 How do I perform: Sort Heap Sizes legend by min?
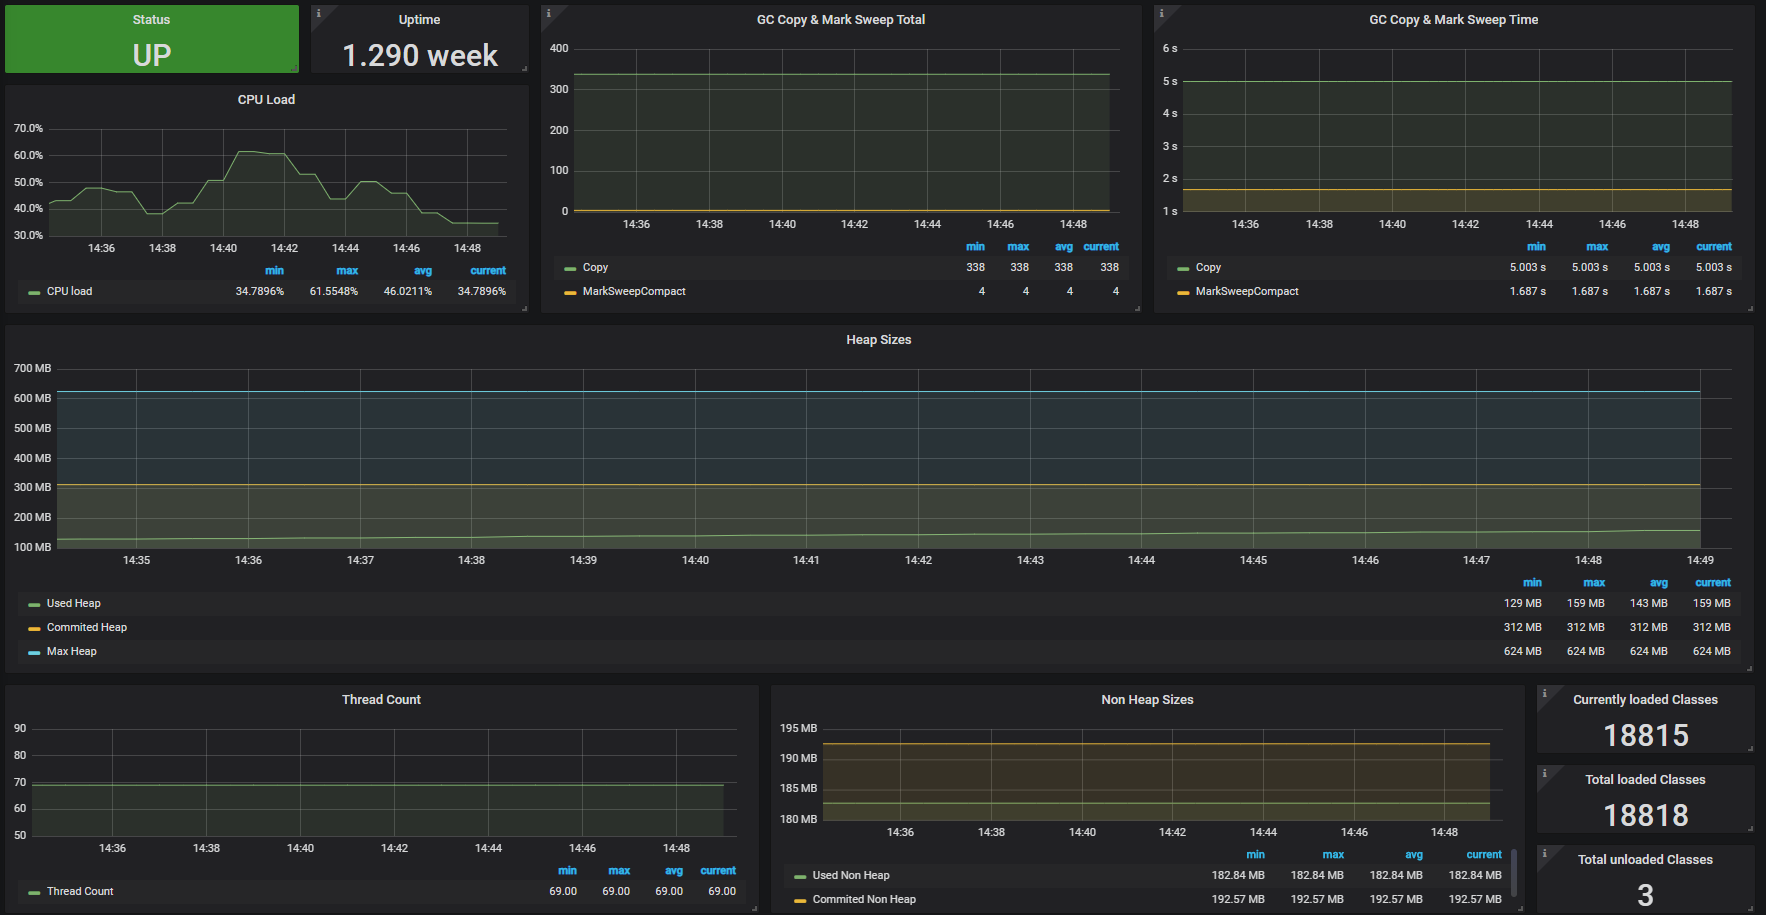click(1532, 583)
